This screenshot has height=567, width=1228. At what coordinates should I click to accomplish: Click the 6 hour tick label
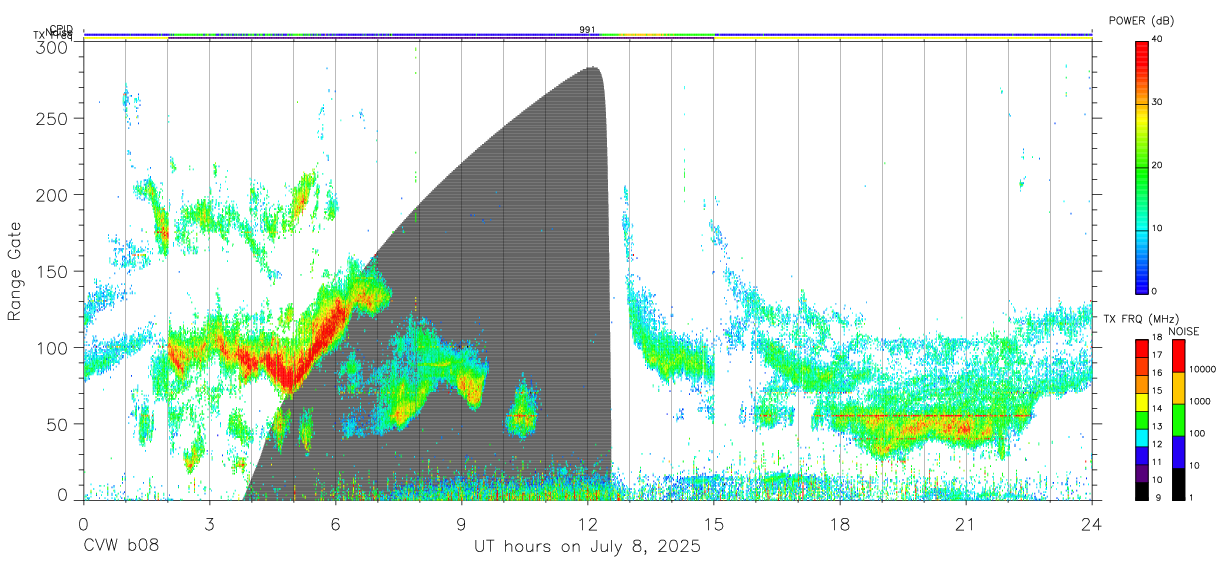click(x=335, y=523)
